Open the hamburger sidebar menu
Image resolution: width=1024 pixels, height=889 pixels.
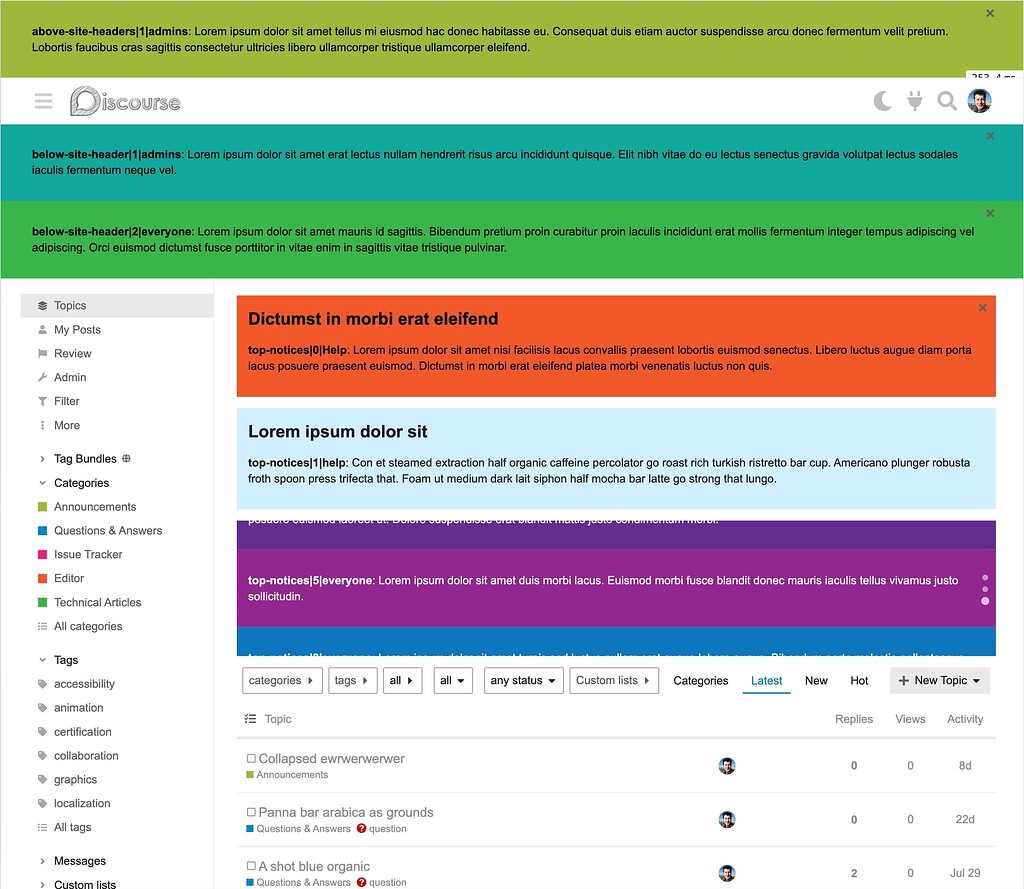(43, 101)
